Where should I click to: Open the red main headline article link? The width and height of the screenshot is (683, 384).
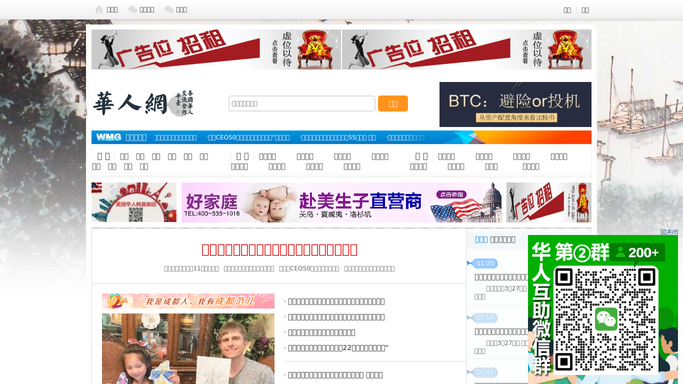click(279, 250)
